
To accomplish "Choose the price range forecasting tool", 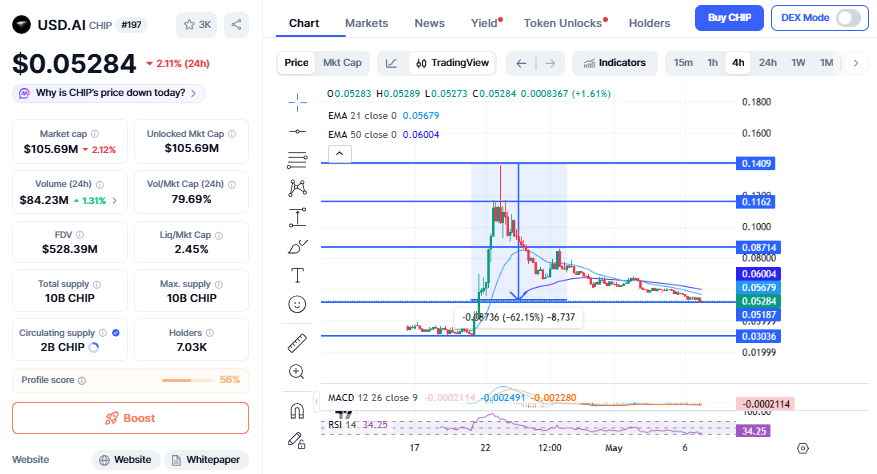I will 298,217.
